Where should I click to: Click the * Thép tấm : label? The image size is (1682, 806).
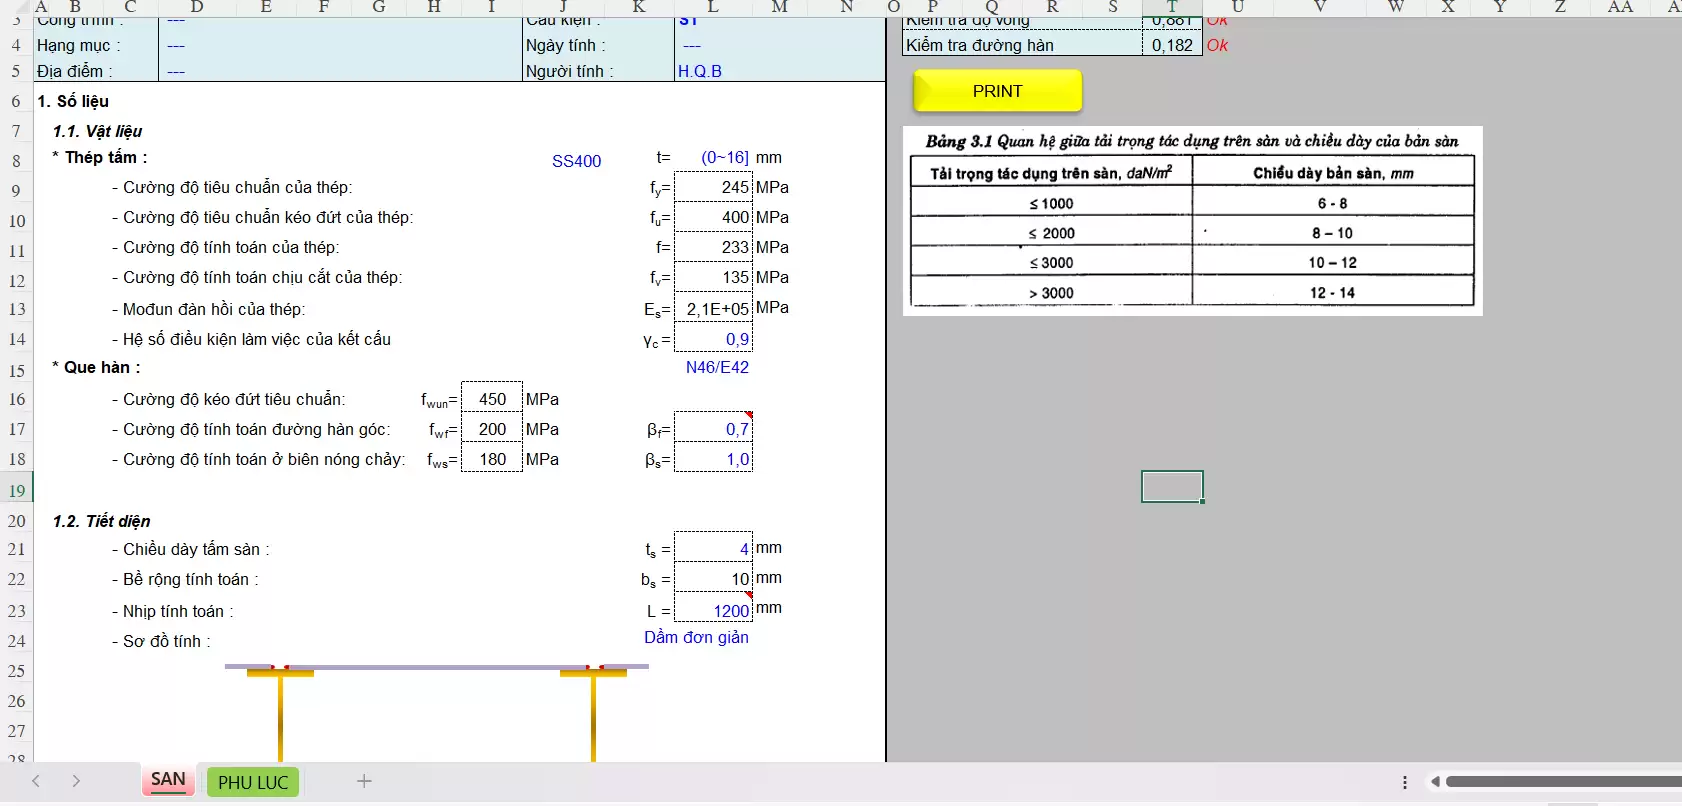[100, 157]
